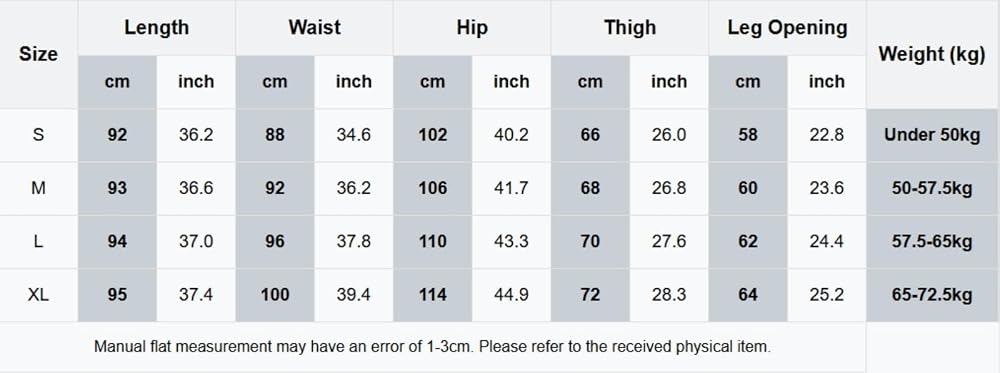Image resolution: width=1000 pixels, height=373 pixels.
Task: Click the Weight (kg) header cell
Action: coord(932,54)
